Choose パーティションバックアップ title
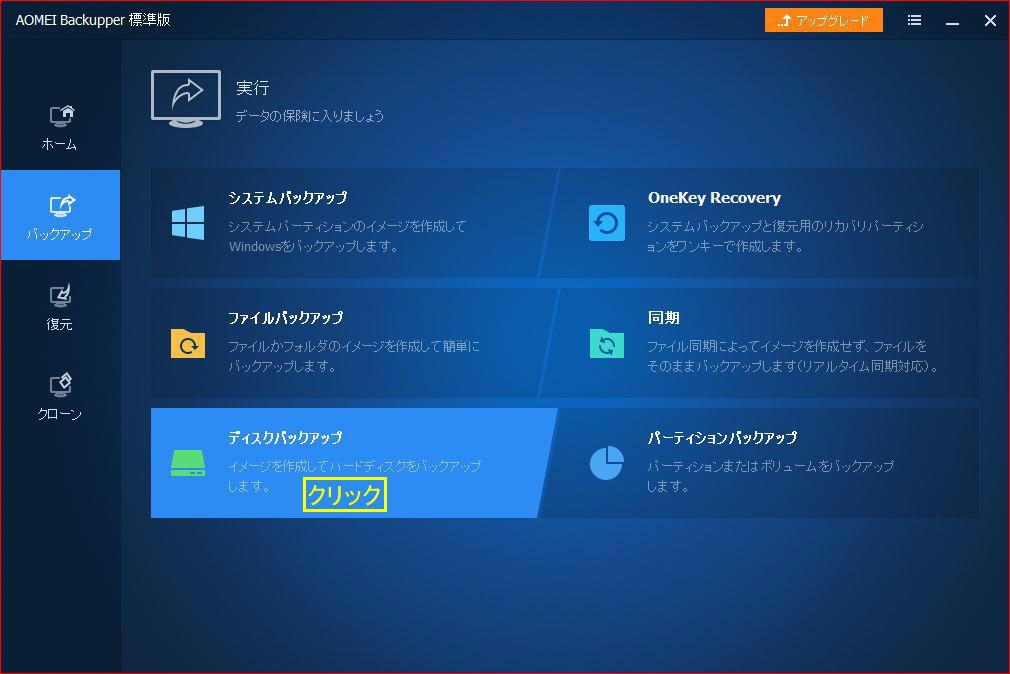The height and width of the screenshot is (674, 1010). pos(722,438)
